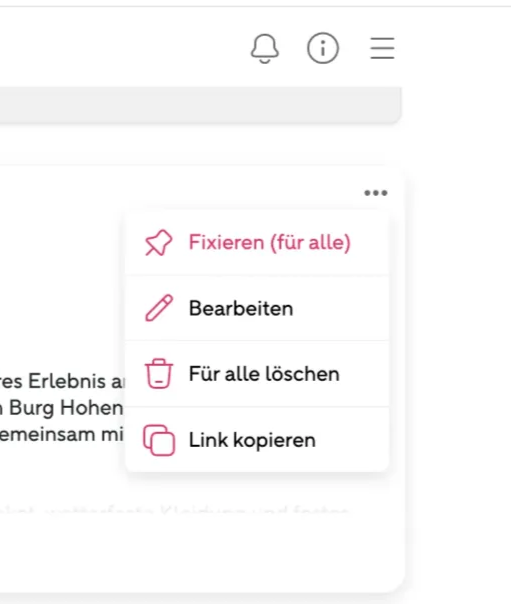Click the post text line with Erlebnis
This screenshot has width=511, height=604.
point(62,381)
